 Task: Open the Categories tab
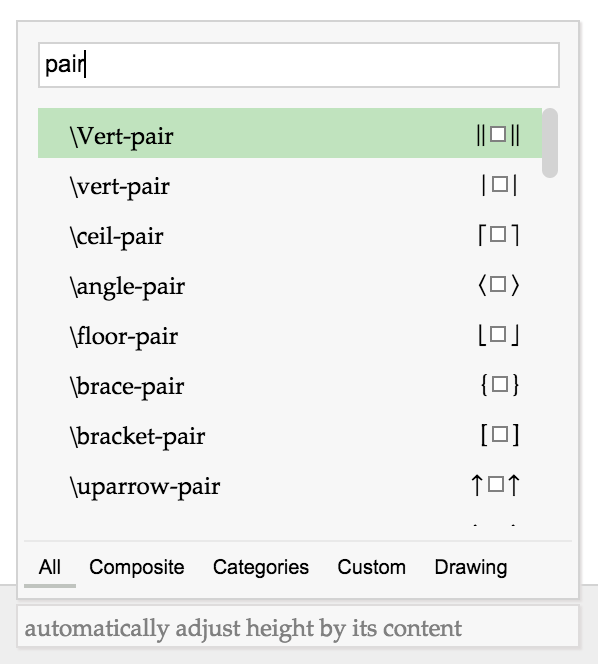coord(260,567)
